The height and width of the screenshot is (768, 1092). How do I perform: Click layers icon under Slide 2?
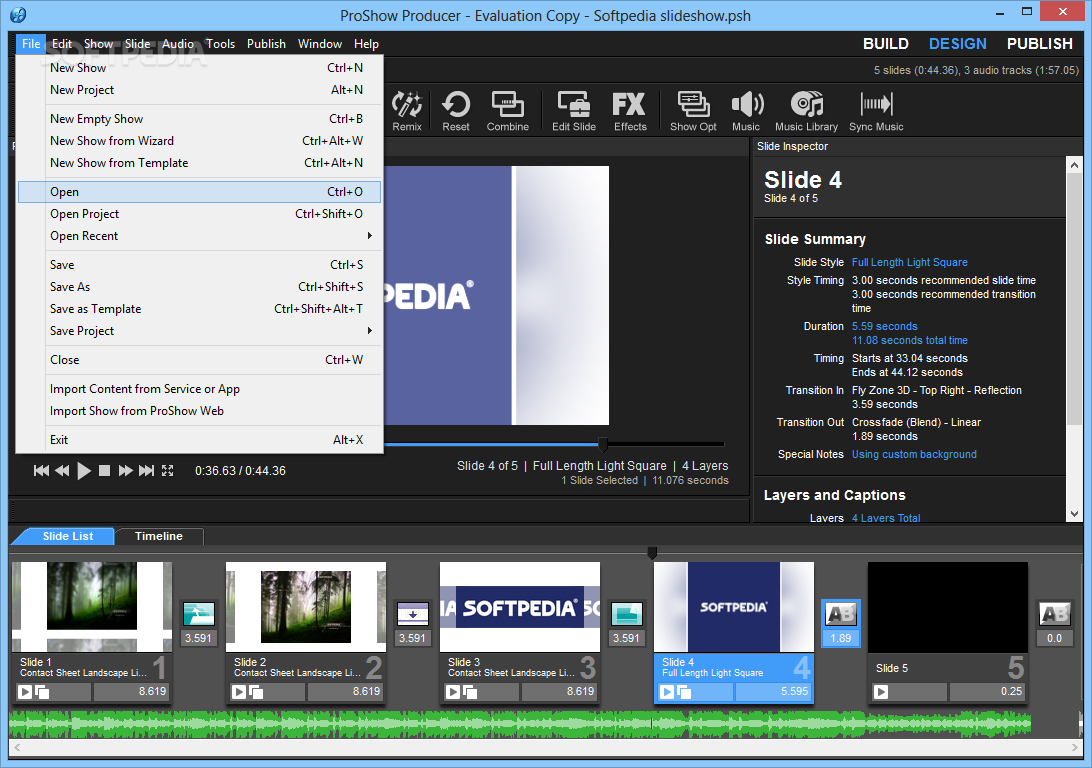256,691
